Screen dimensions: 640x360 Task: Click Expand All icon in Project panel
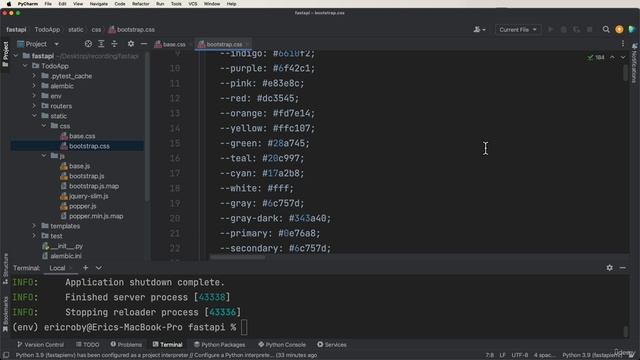(x=101, y=44)
